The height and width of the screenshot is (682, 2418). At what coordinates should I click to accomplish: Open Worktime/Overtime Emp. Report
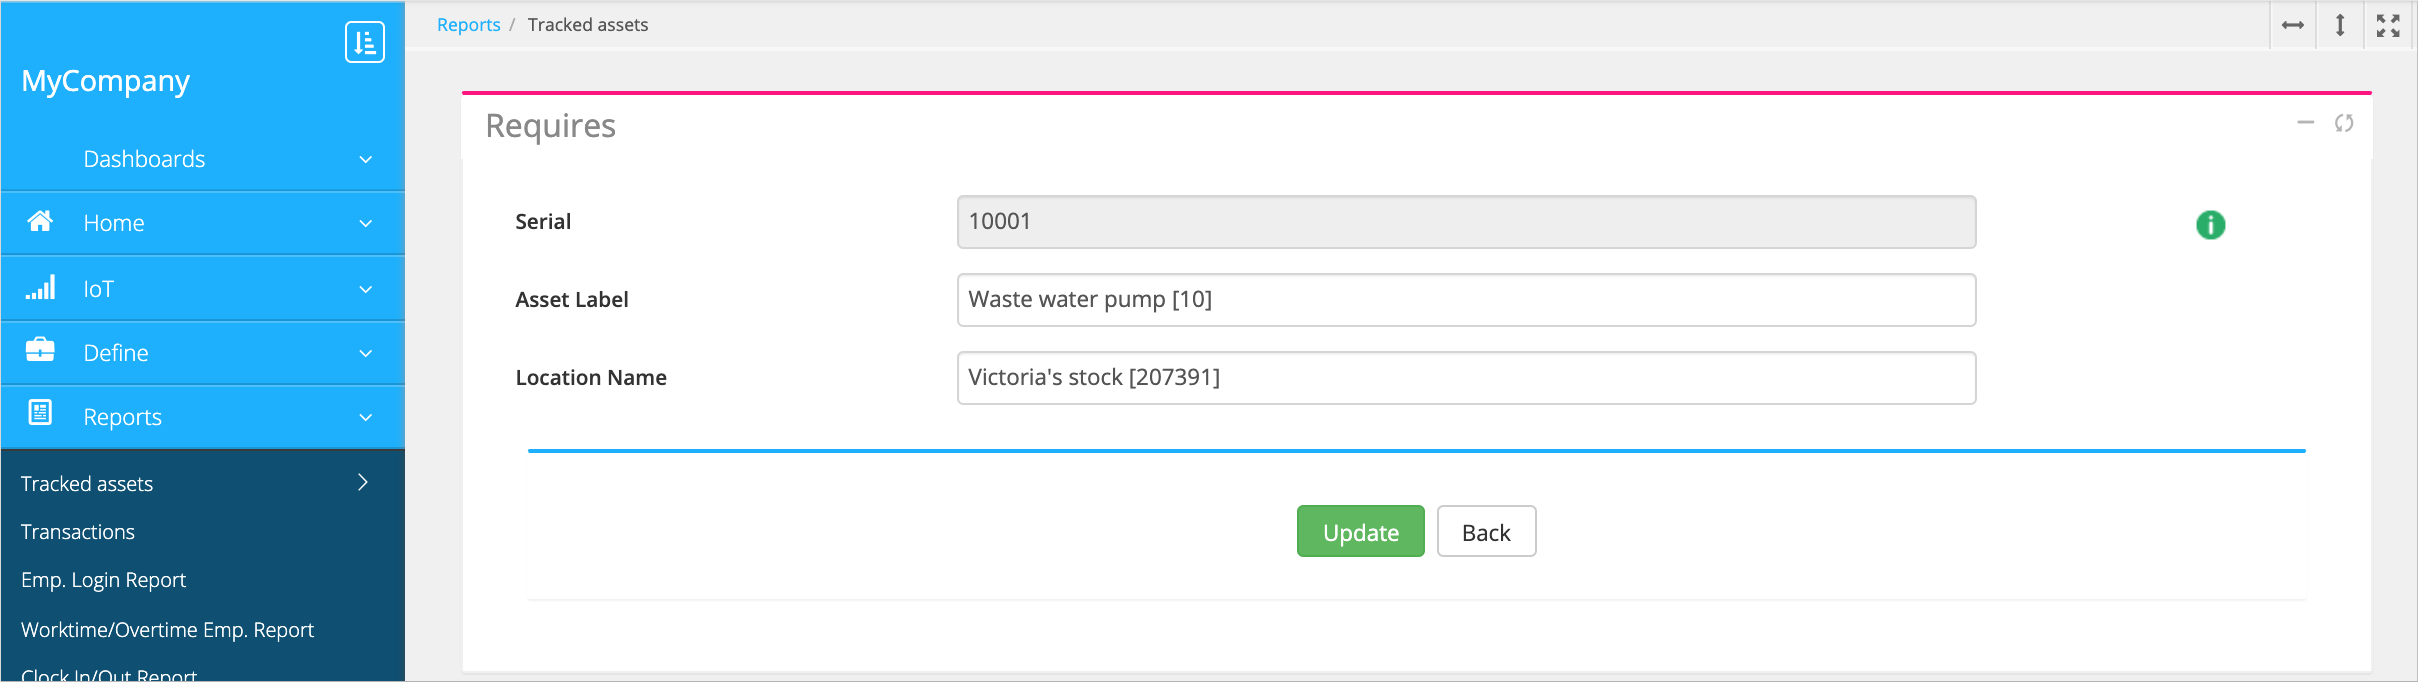168,630
